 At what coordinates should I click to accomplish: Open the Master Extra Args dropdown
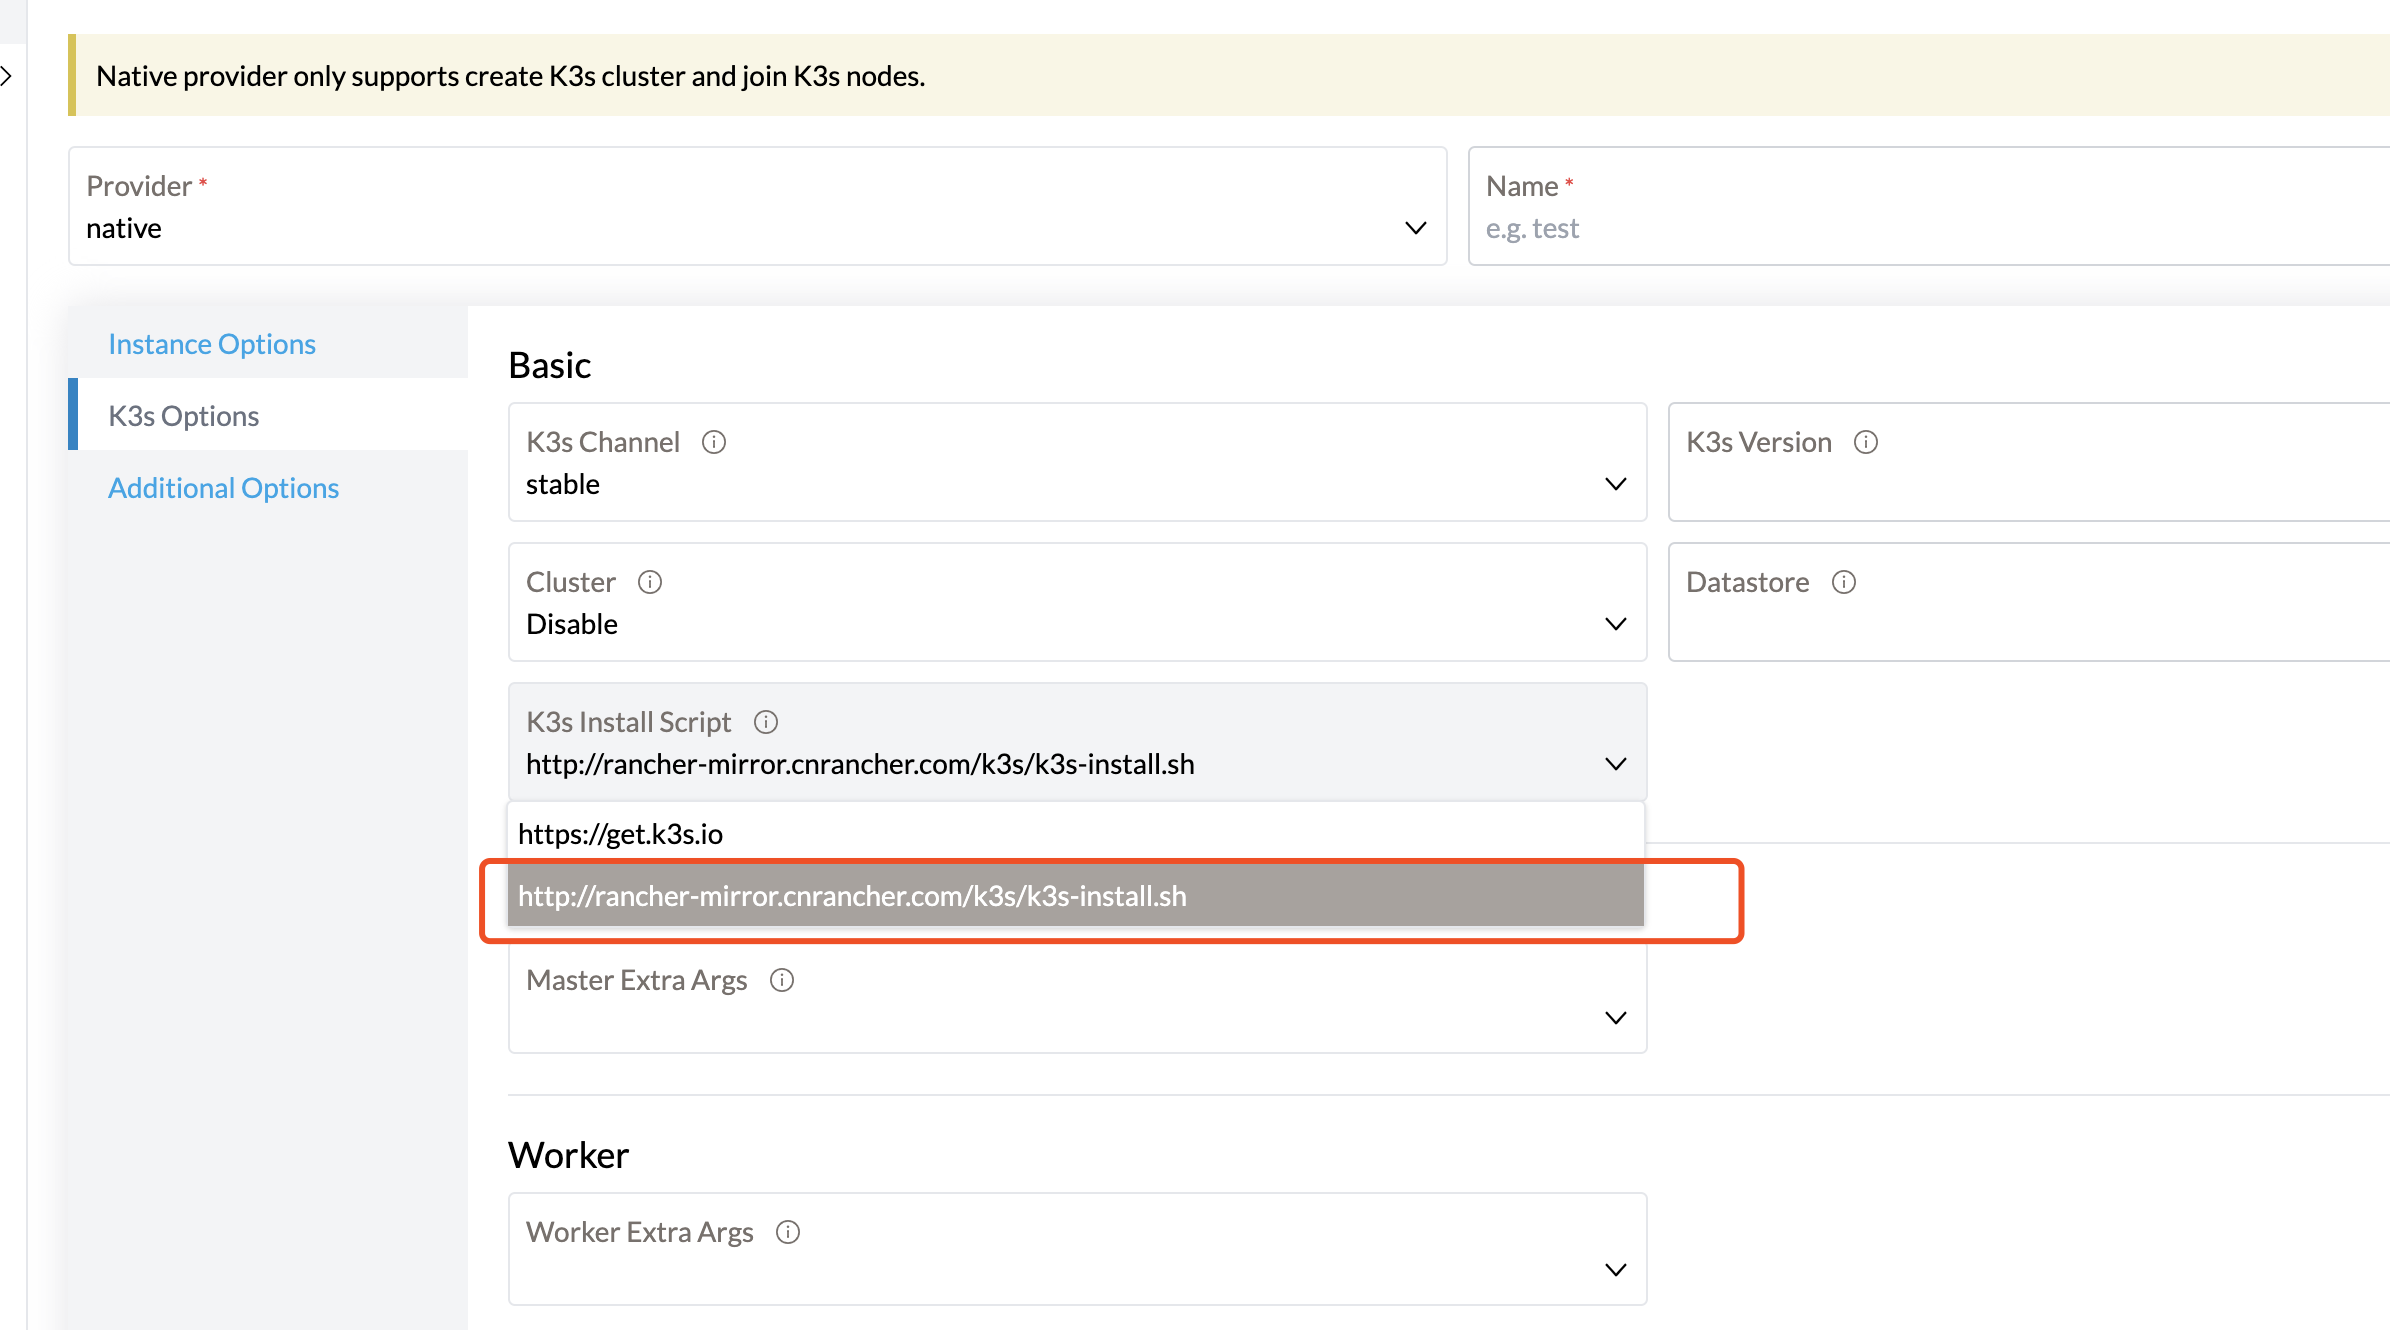pos(1616,1018)
